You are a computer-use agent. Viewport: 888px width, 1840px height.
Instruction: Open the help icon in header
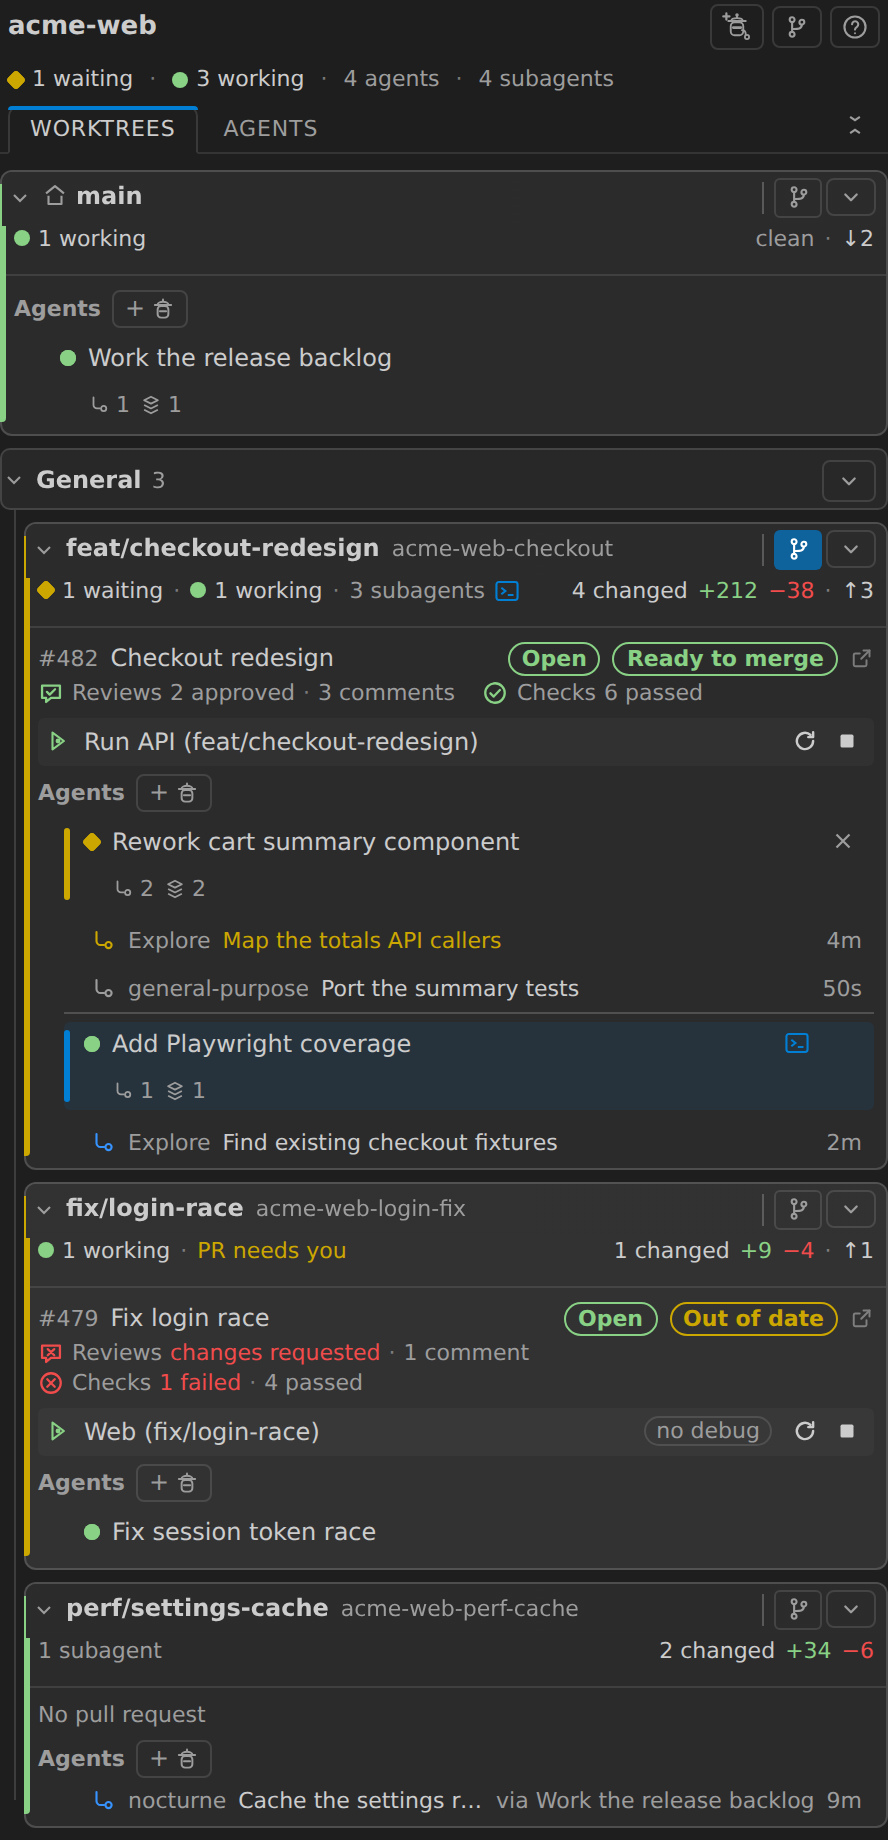[855, 27]
